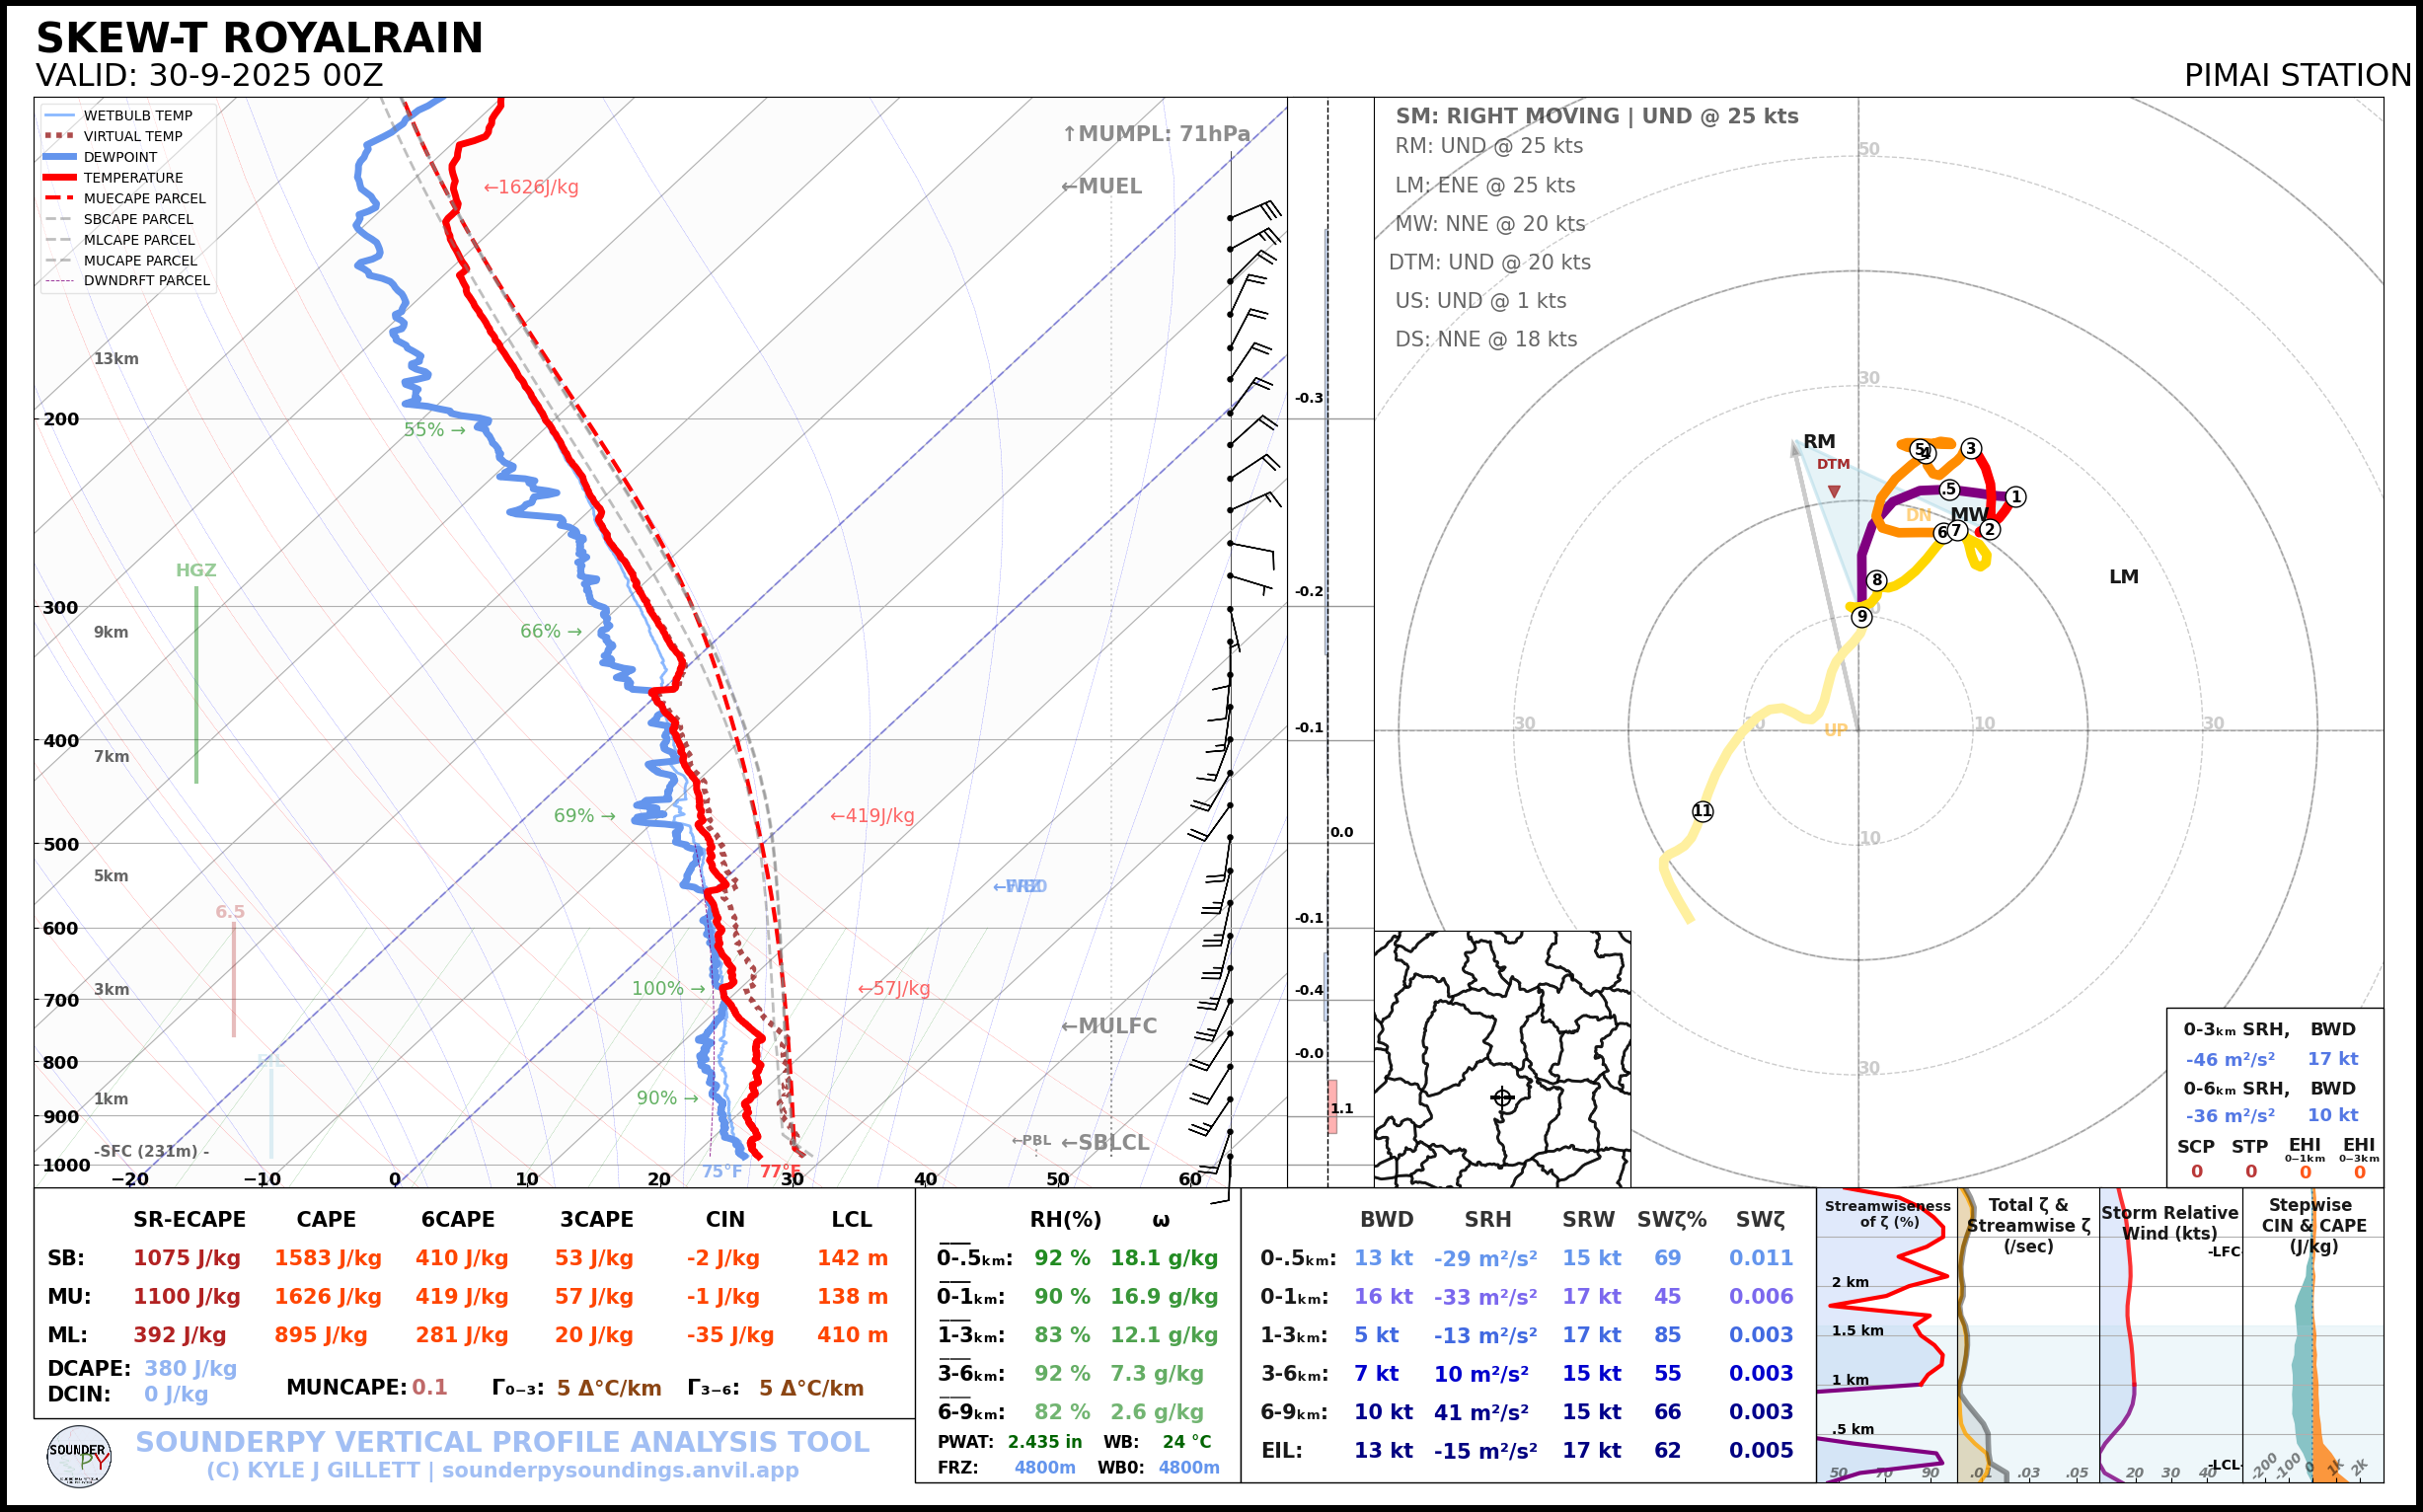Click the Storm Relative Wind panel title
Viewport: 2423px width, 1512px height.
[x=2169, y=1222]
